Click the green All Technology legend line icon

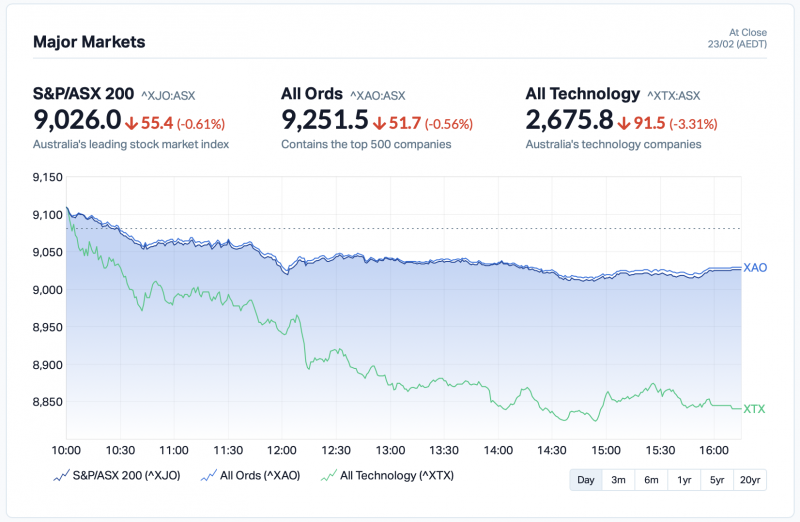pyautogui.click(x=325, y=476)
